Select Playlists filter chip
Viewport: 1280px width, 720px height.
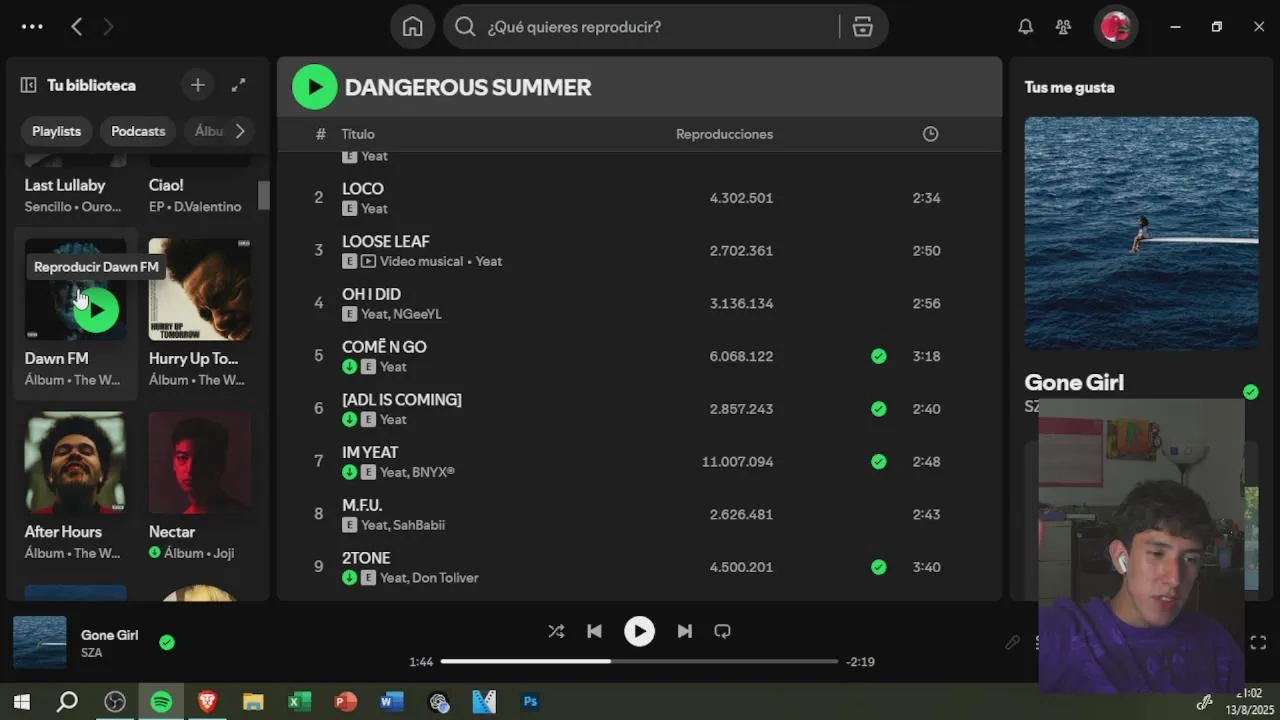56,131
